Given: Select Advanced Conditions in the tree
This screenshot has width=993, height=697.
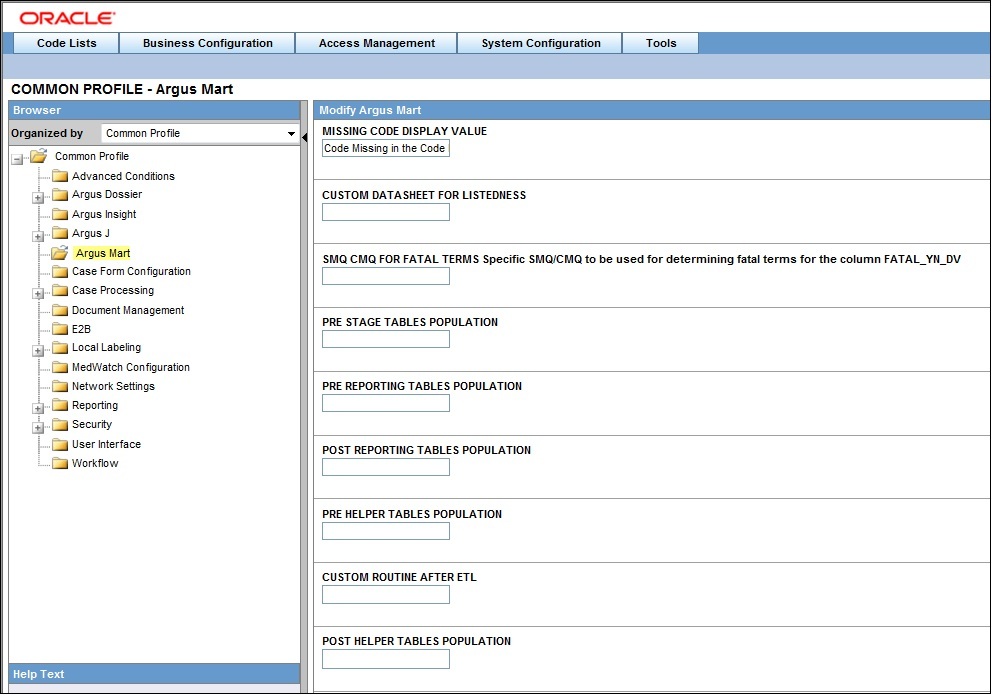Looking at the screenshot, I should click(123, 176).
